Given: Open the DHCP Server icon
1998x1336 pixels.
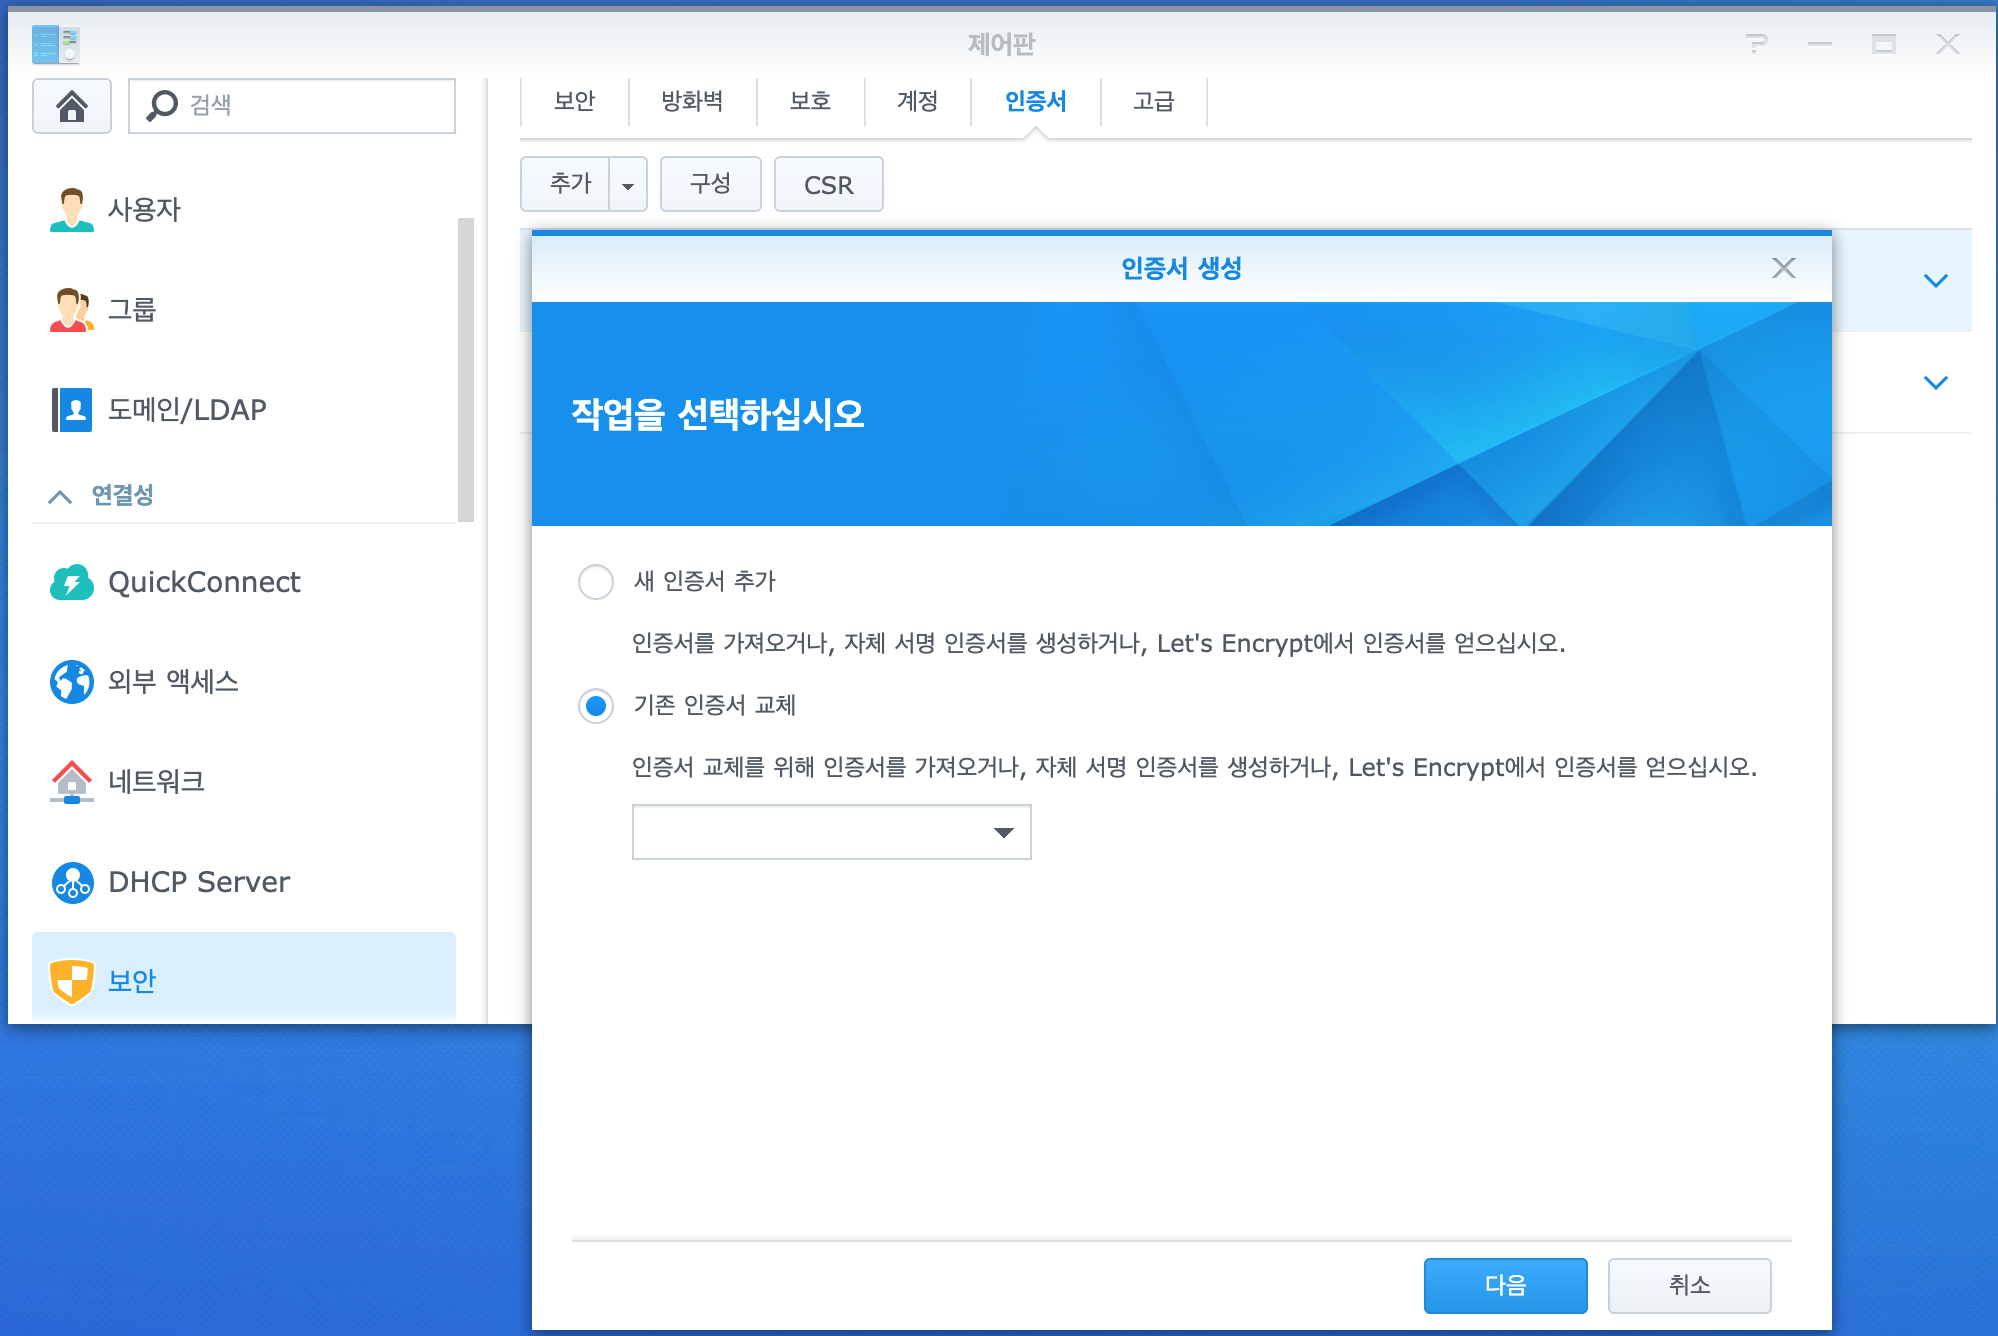Looking at the screenshot, I should 71,882.
